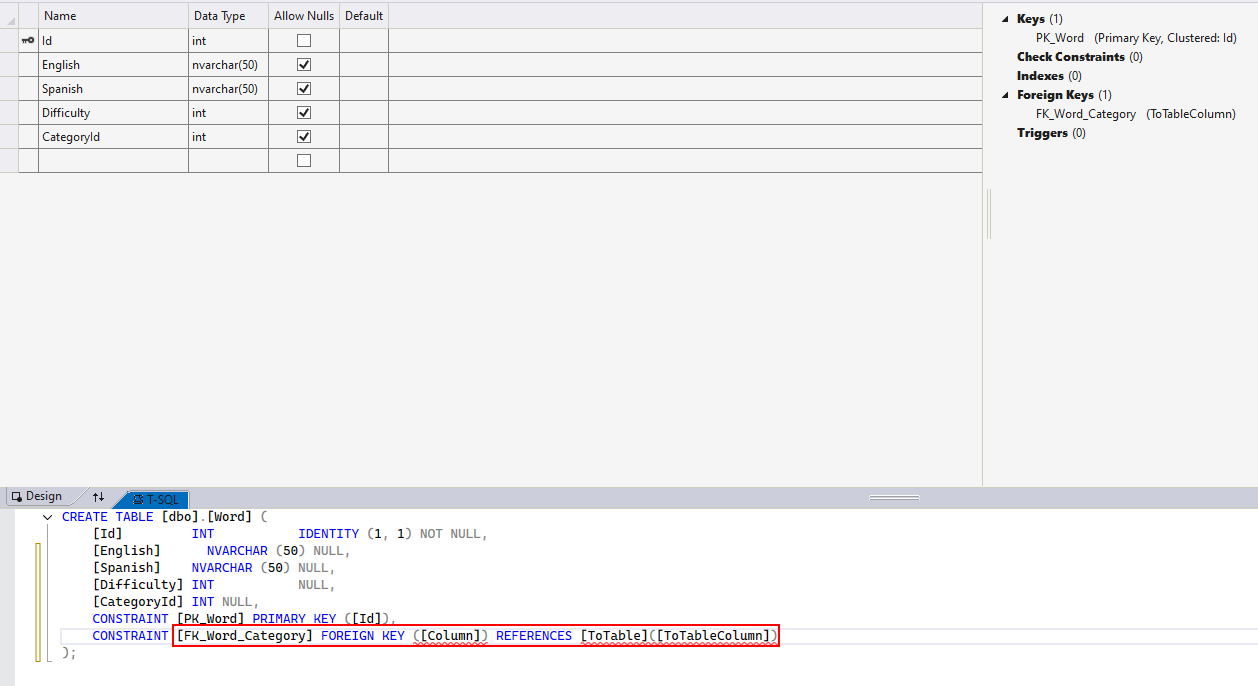The height and width of the screenshot is (686, 1258).
Task: Click the Triggers heading
Action: click(1042, 133)
